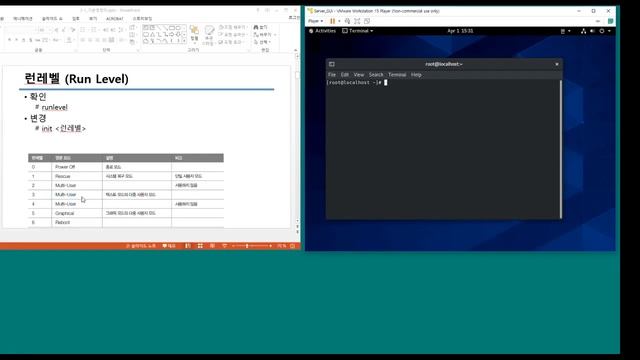The width and height of the screenshot is (640, 360).
Task: Fit slide to window icon in status bar
Action: click(293, 246)
